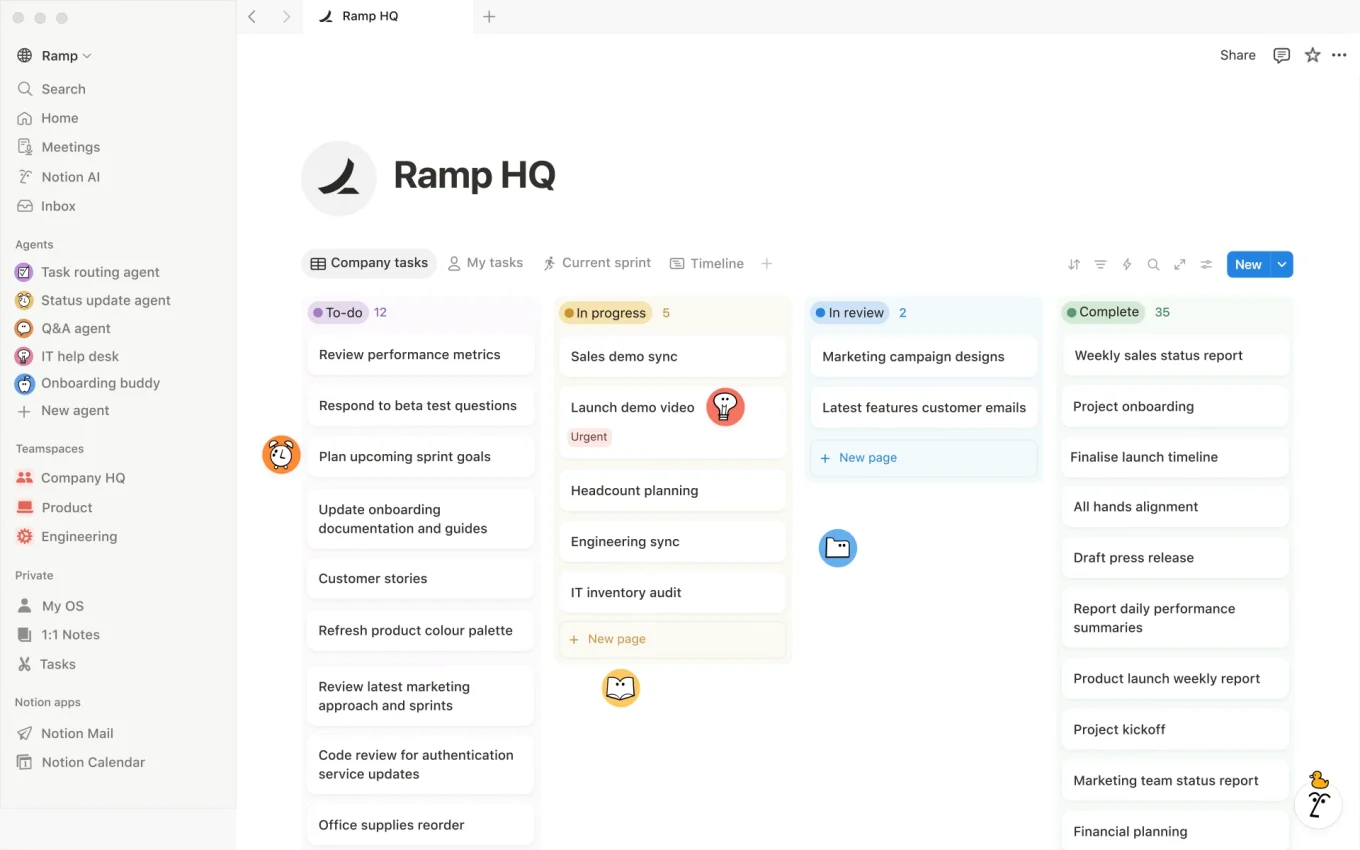Open the sort options icon
Screen dimensions: 1360x850
1074,265
